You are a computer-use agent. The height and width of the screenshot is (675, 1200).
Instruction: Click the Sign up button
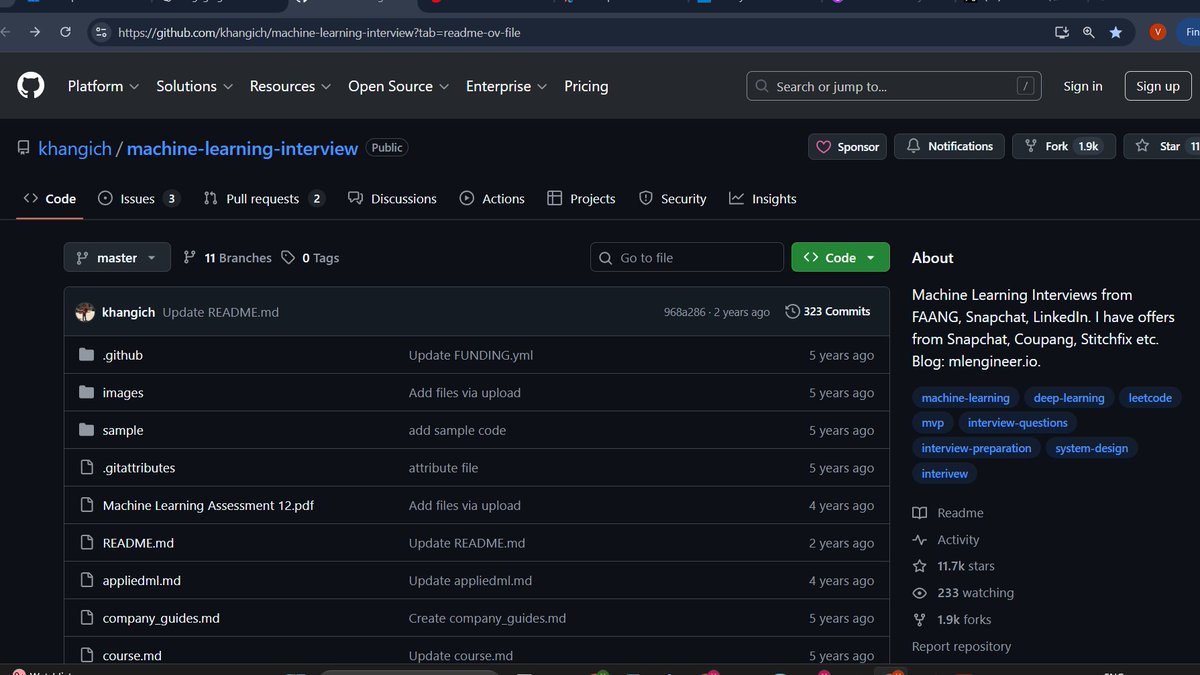[x=1158, y=86]
